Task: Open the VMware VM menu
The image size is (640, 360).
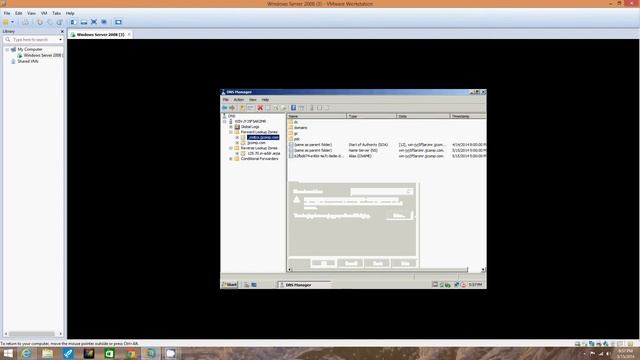Action: click(x=44, y=13)
